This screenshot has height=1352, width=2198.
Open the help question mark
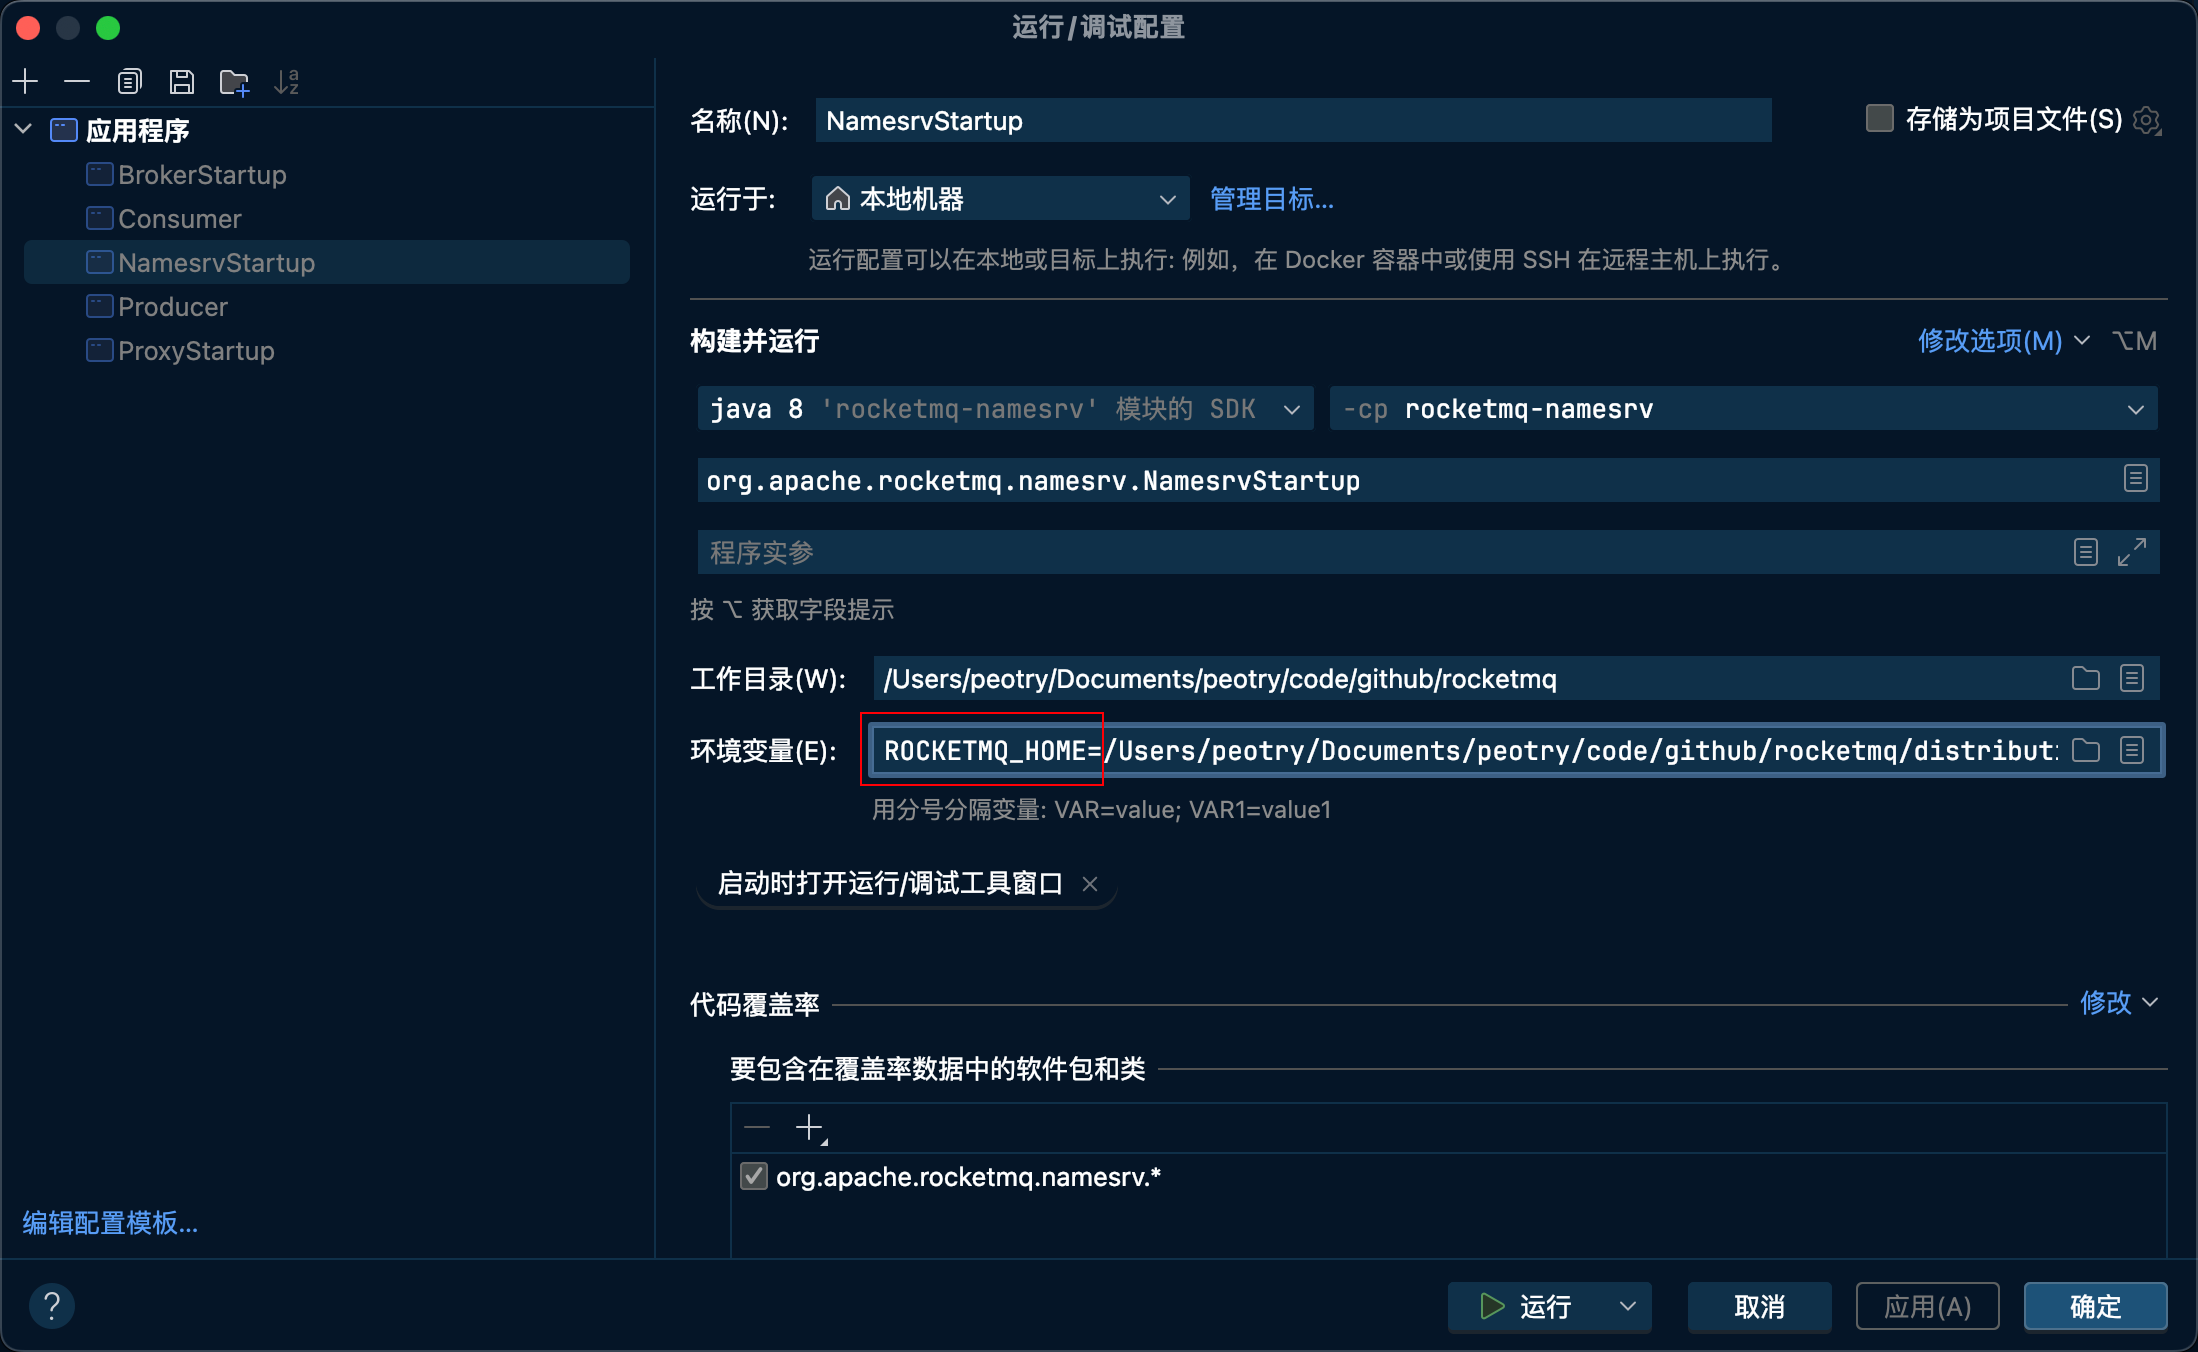[x=52, y=1305]
